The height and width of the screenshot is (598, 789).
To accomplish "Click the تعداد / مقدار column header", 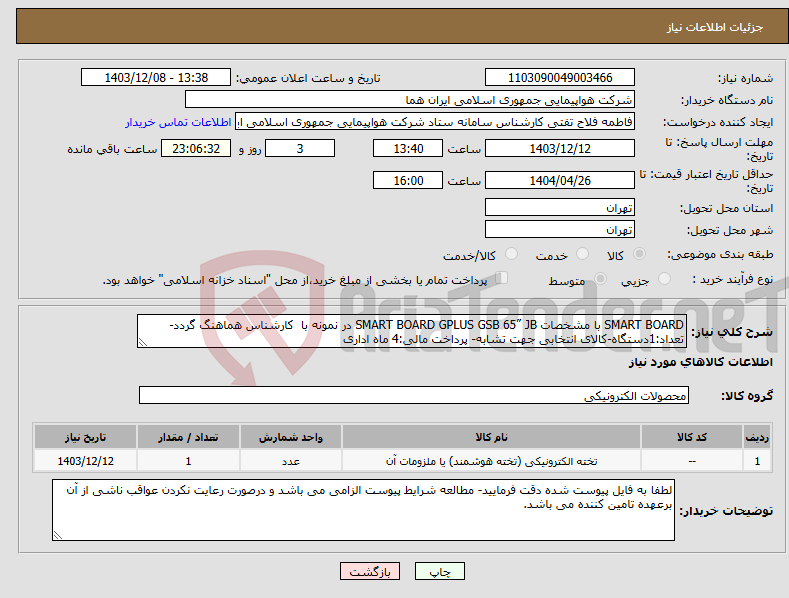I will tap(188, 437).
